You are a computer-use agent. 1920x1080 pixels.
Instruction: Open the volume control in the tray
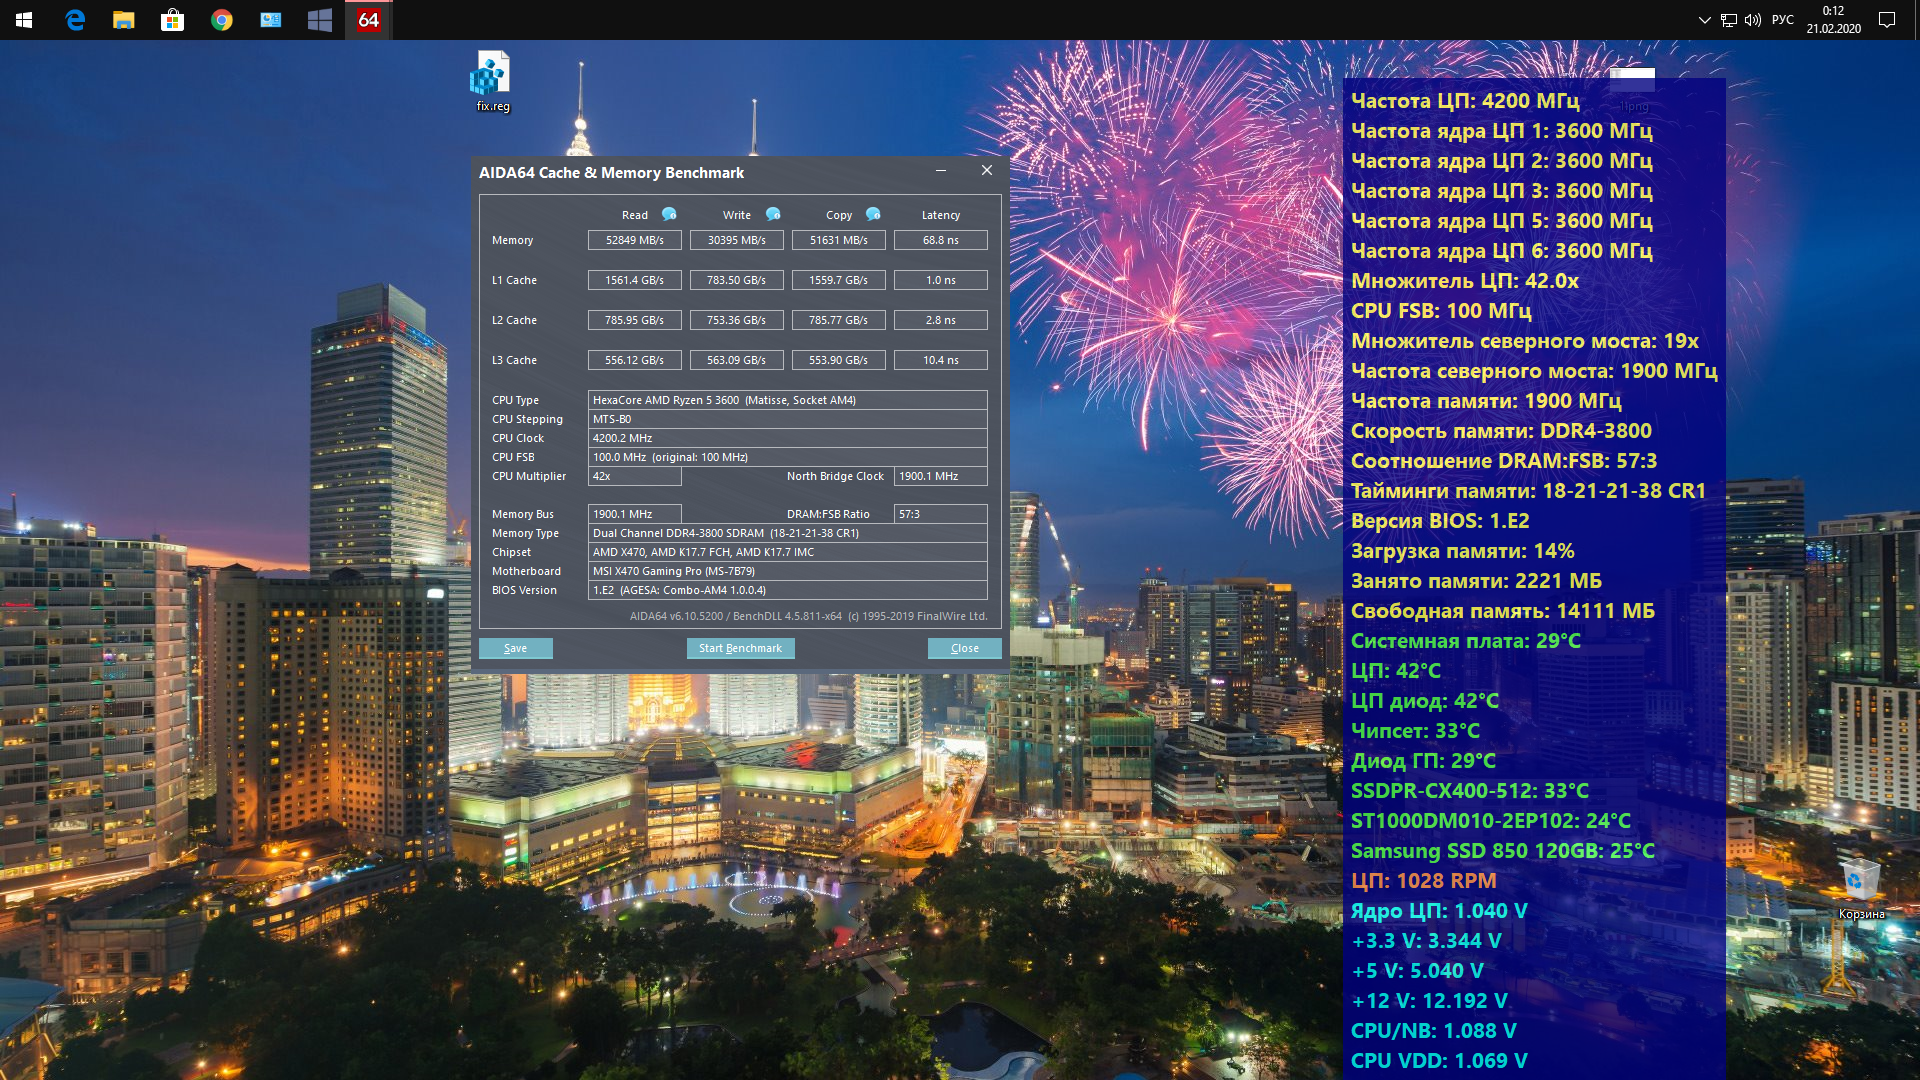(1752, 20)
